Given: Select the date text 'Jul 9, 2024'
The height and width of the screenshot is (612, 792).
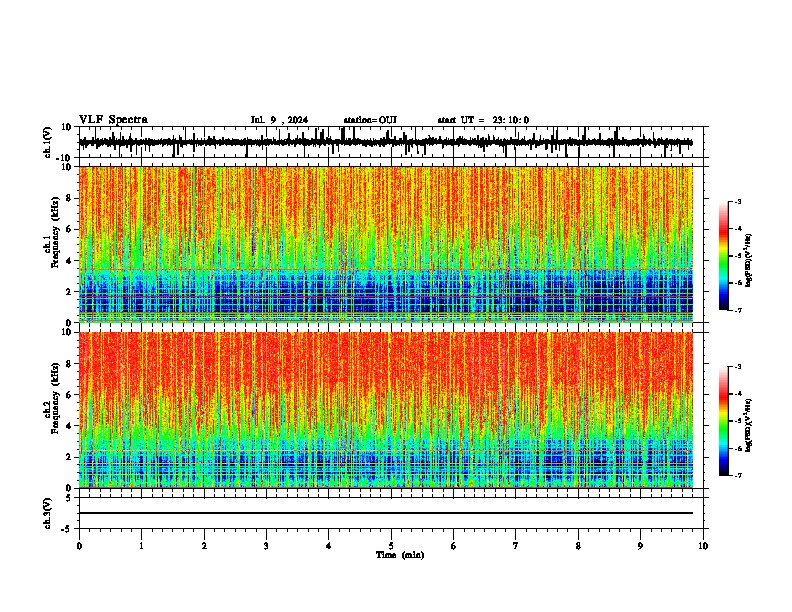Looking at the screenshot, I should (279, 120).
